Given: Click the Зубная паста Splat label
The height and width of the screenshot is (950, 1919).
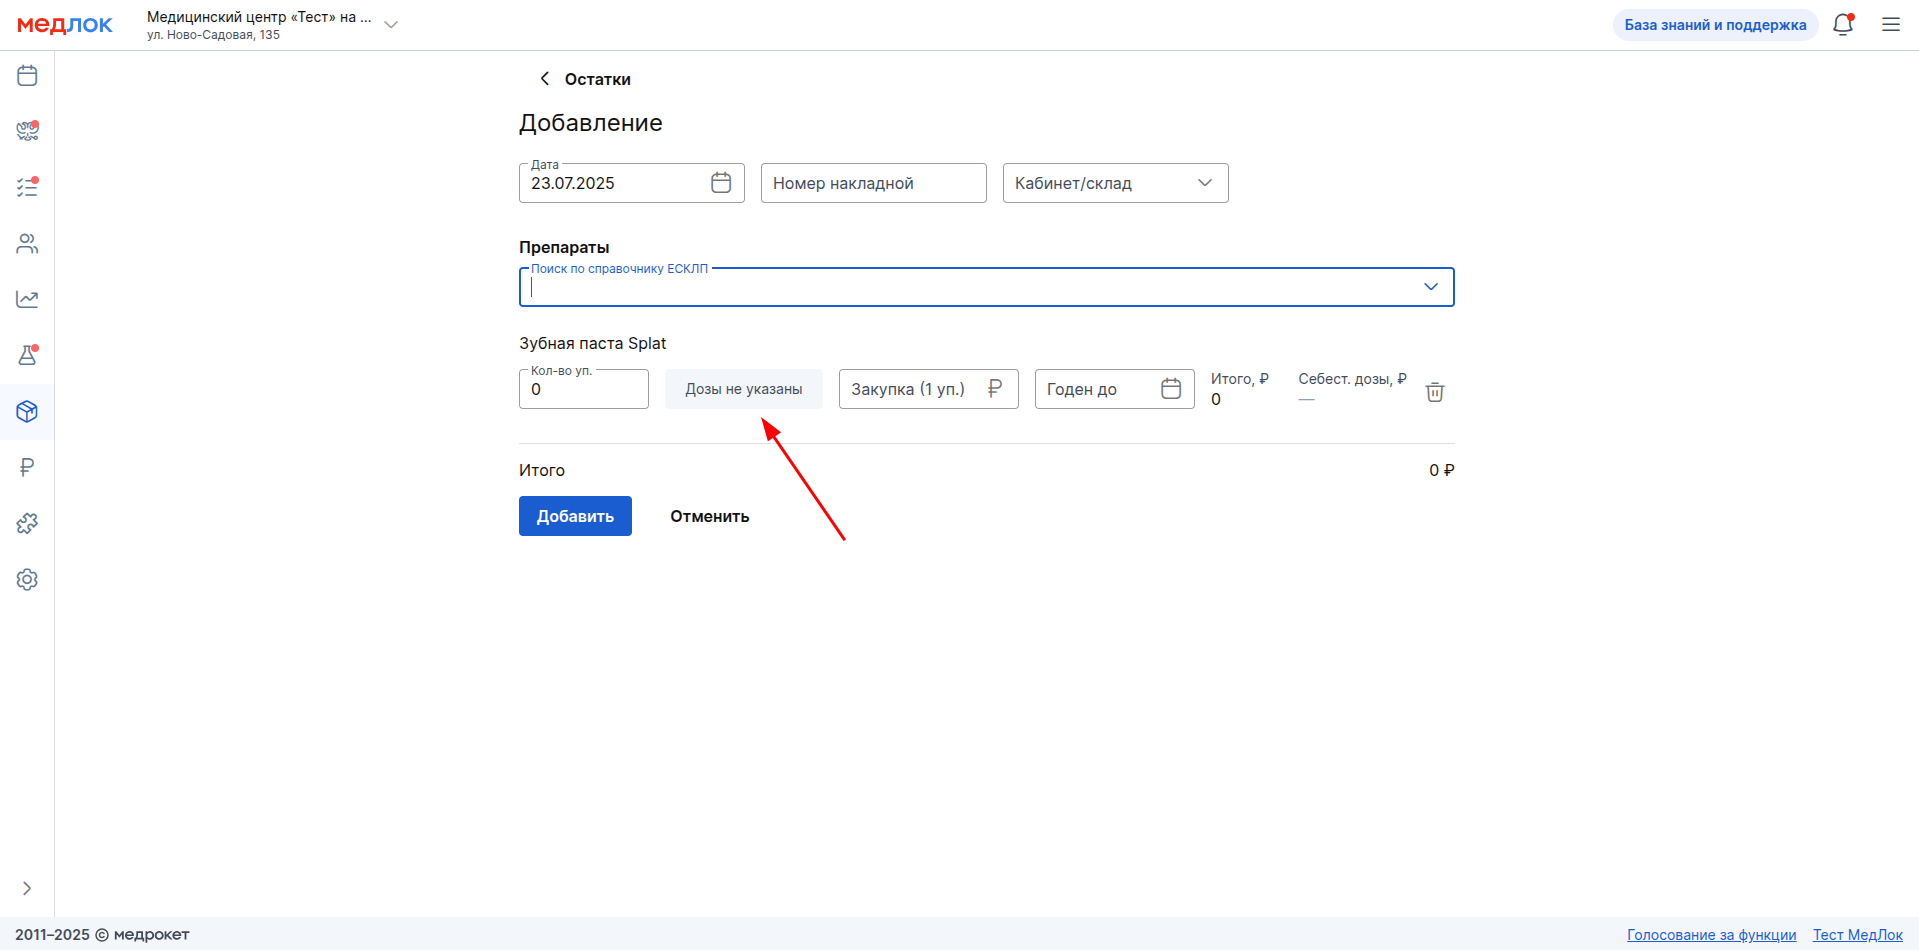Looking at the screenshot, I should tap(592, 343).
